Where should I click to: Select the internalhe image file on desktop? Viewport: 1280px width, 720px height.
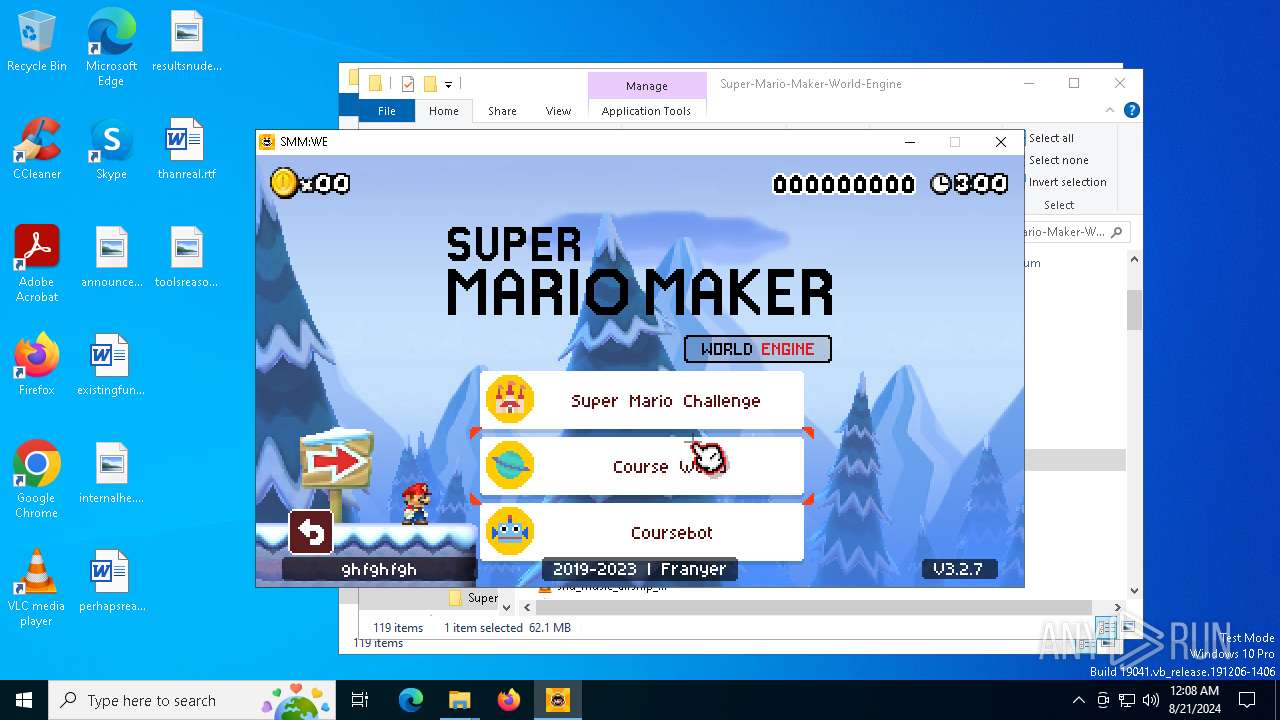111,473
